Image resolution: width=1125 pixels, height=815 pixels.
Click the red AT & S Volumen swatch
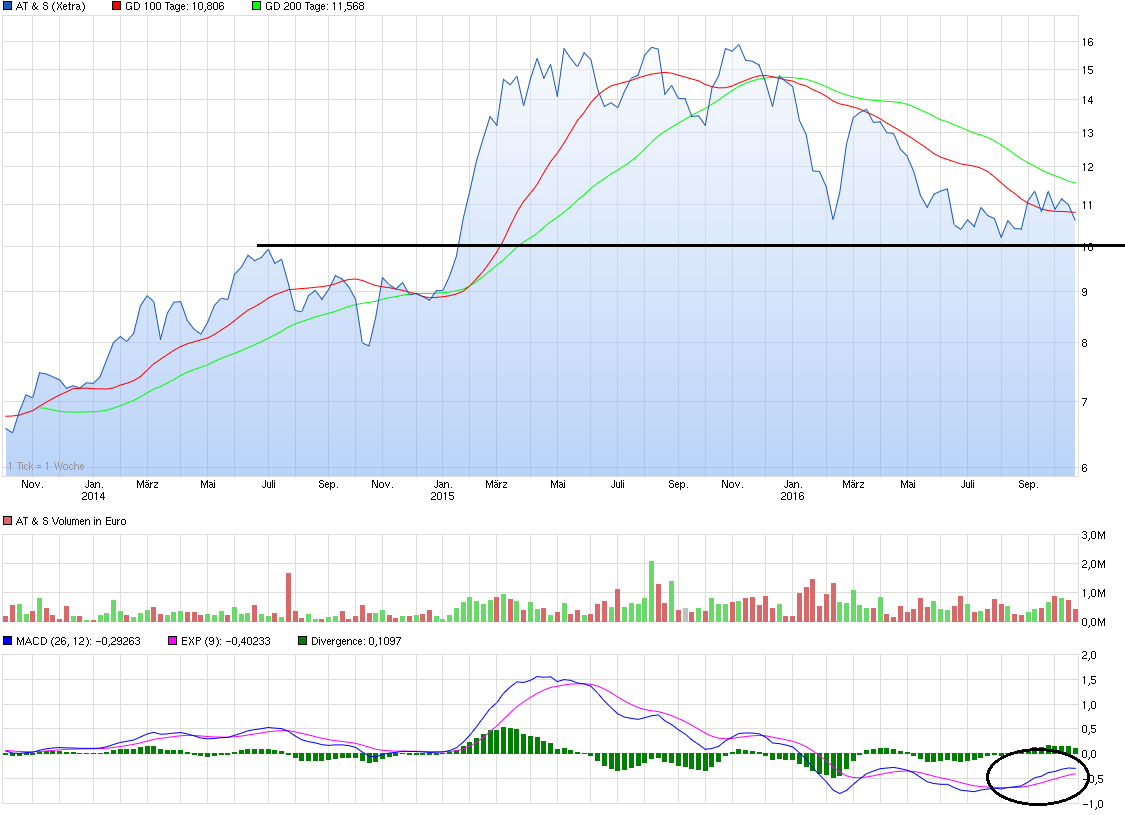pos(7,521)
